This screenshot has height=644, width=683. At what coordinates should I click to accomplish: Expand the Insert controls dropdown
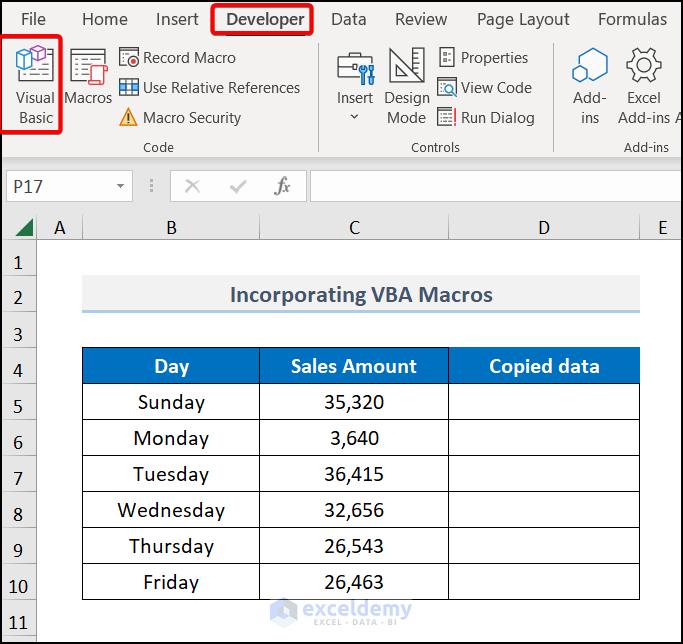354,117
